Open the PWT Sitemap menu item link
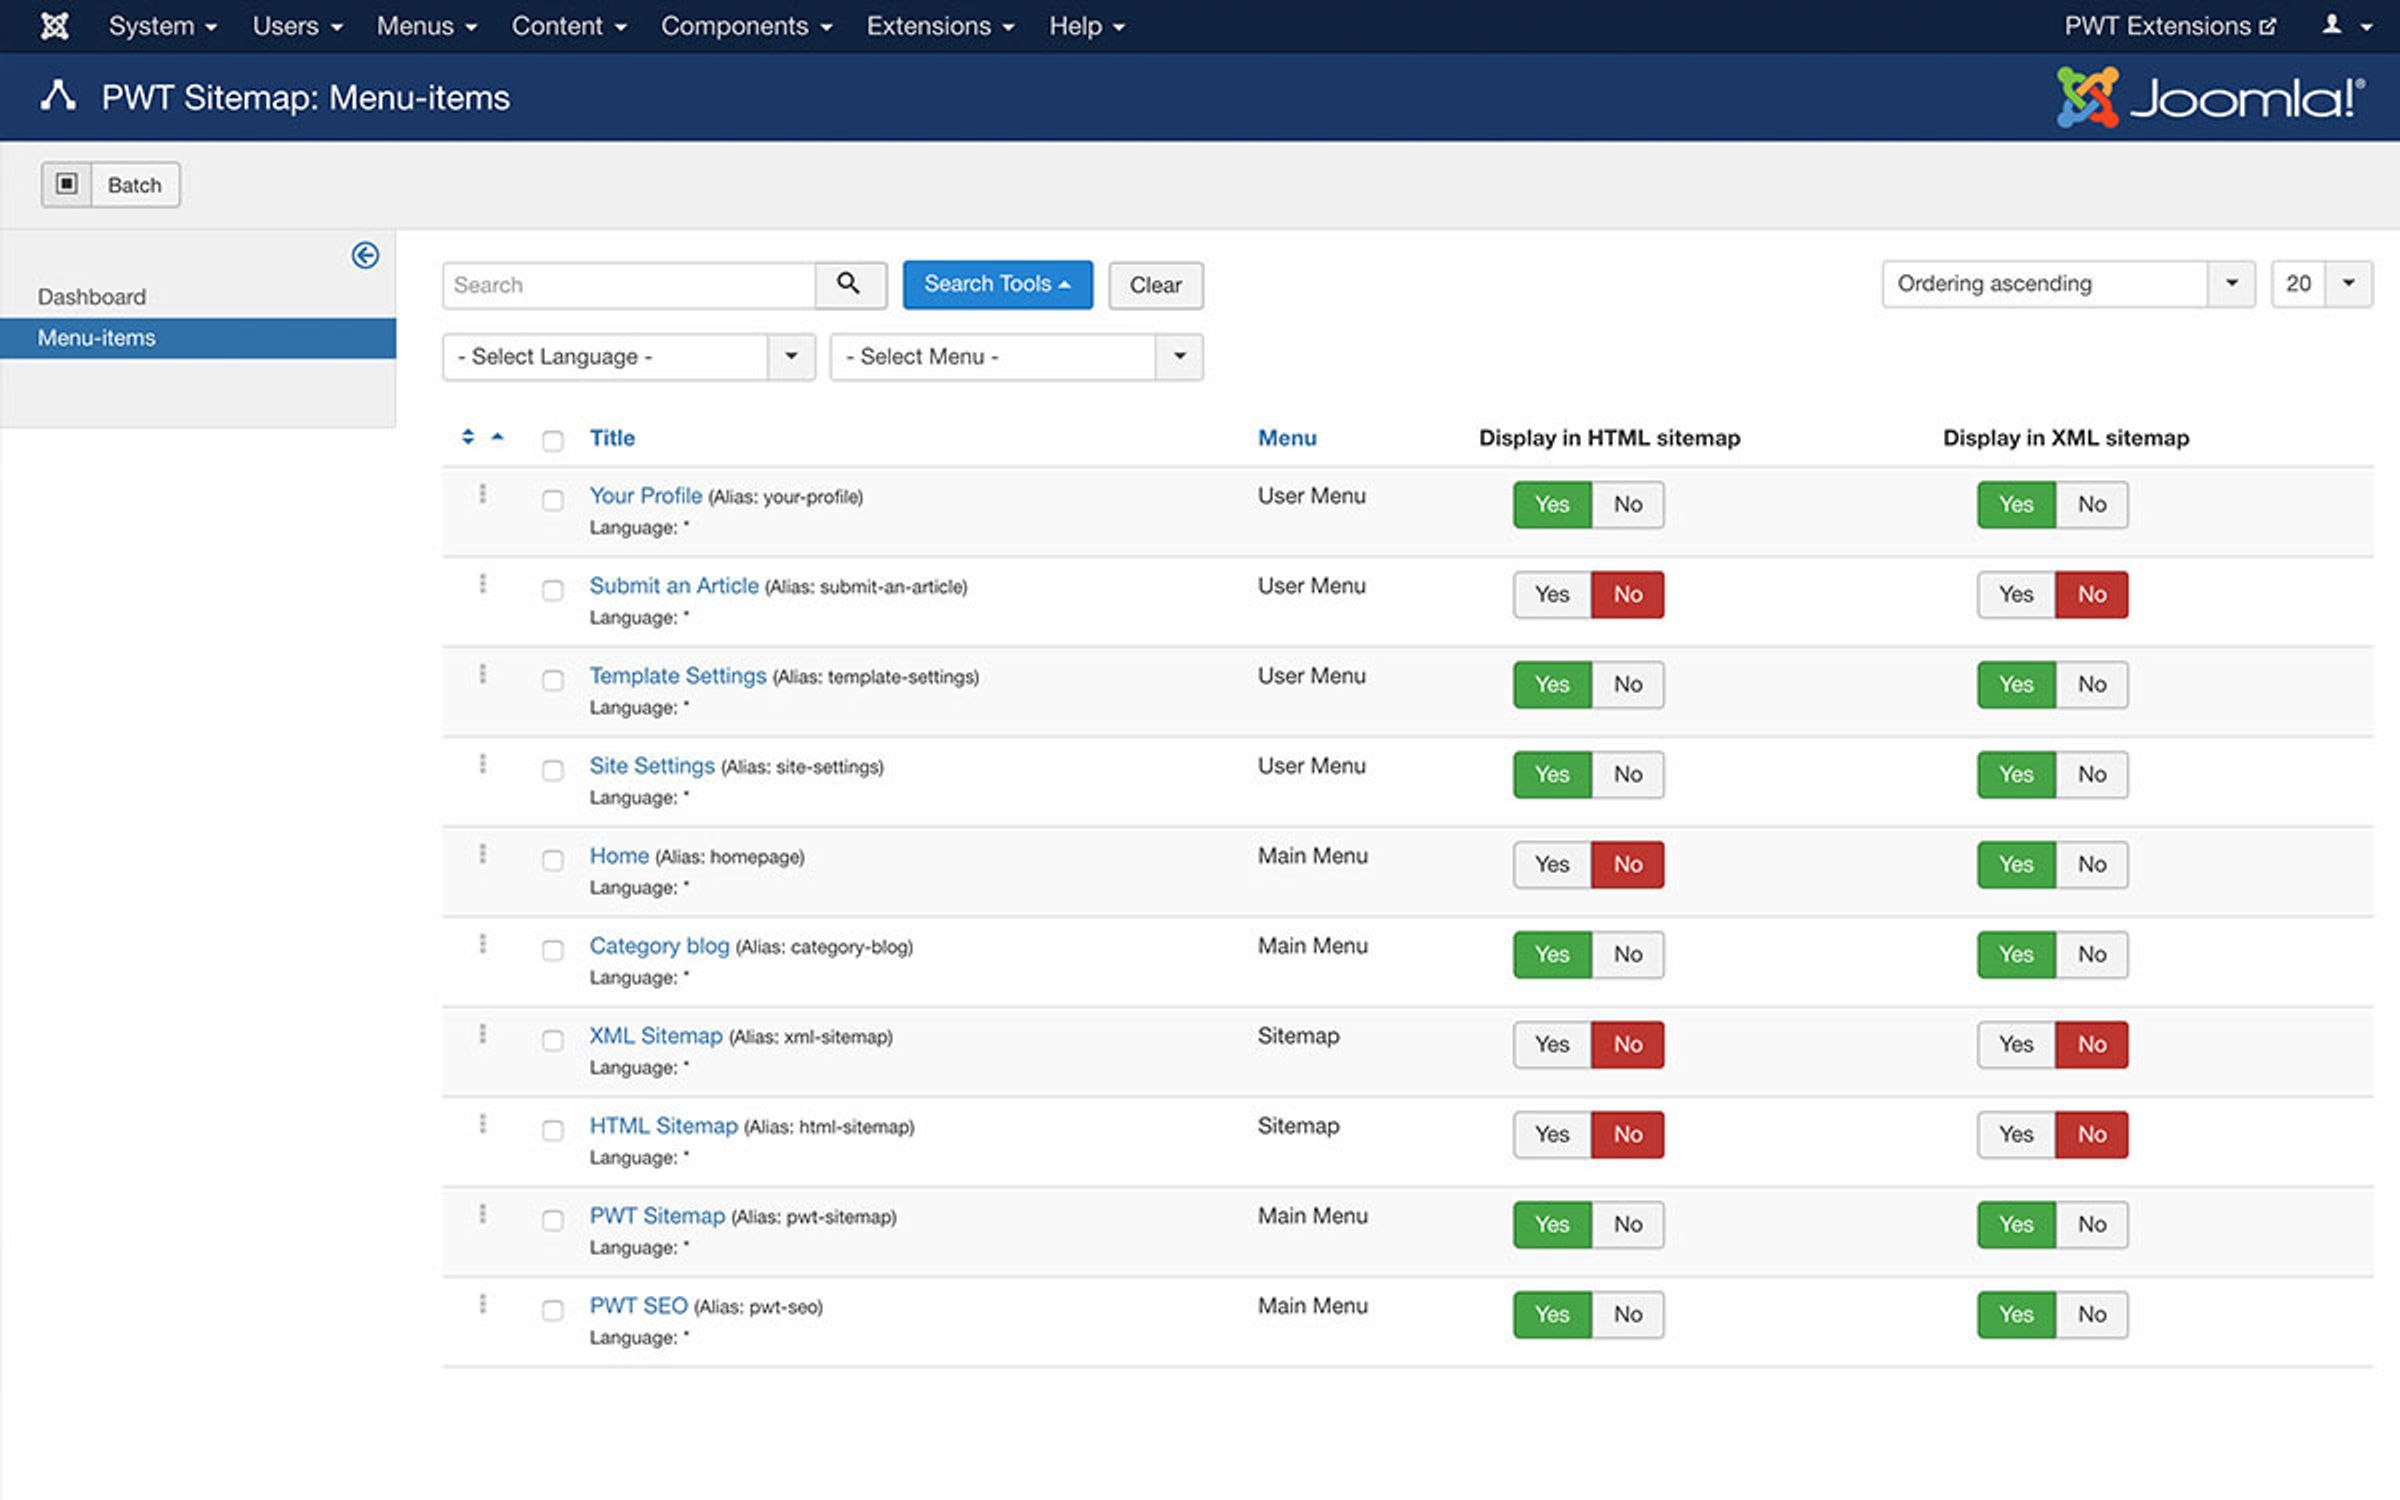This screenshot has height=1500, width=2400. [x=657, y=1215]
